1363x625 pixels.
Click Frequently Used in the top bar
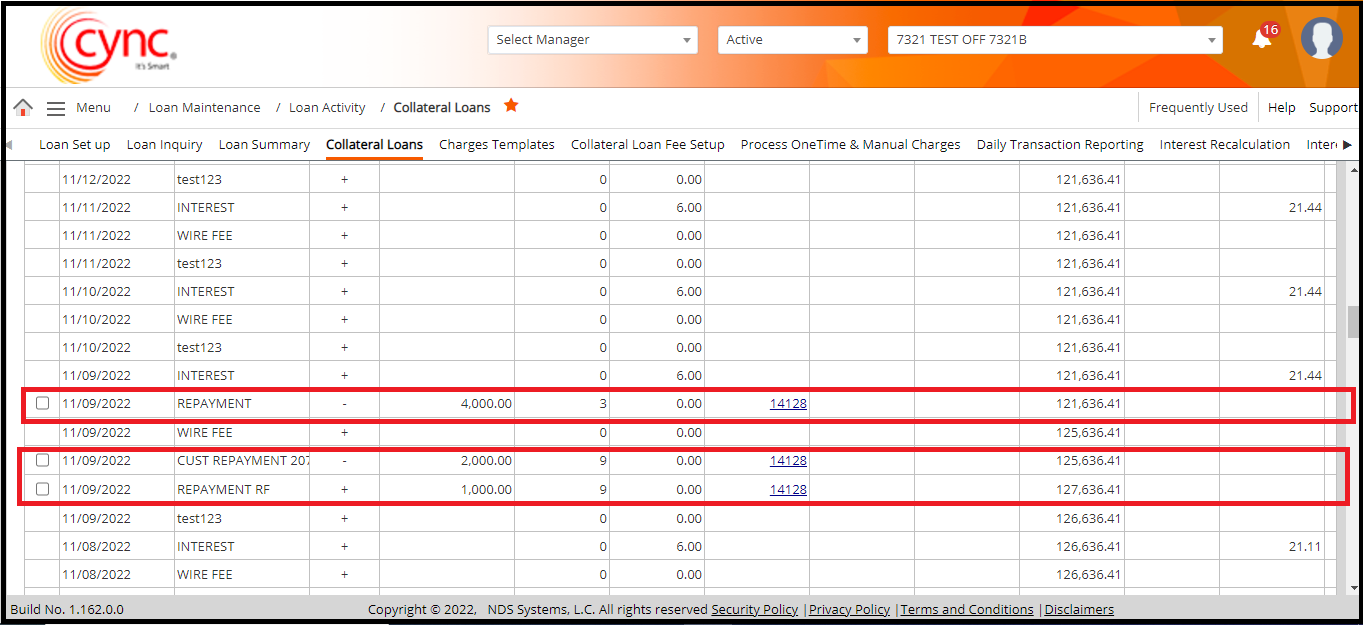1198,108
